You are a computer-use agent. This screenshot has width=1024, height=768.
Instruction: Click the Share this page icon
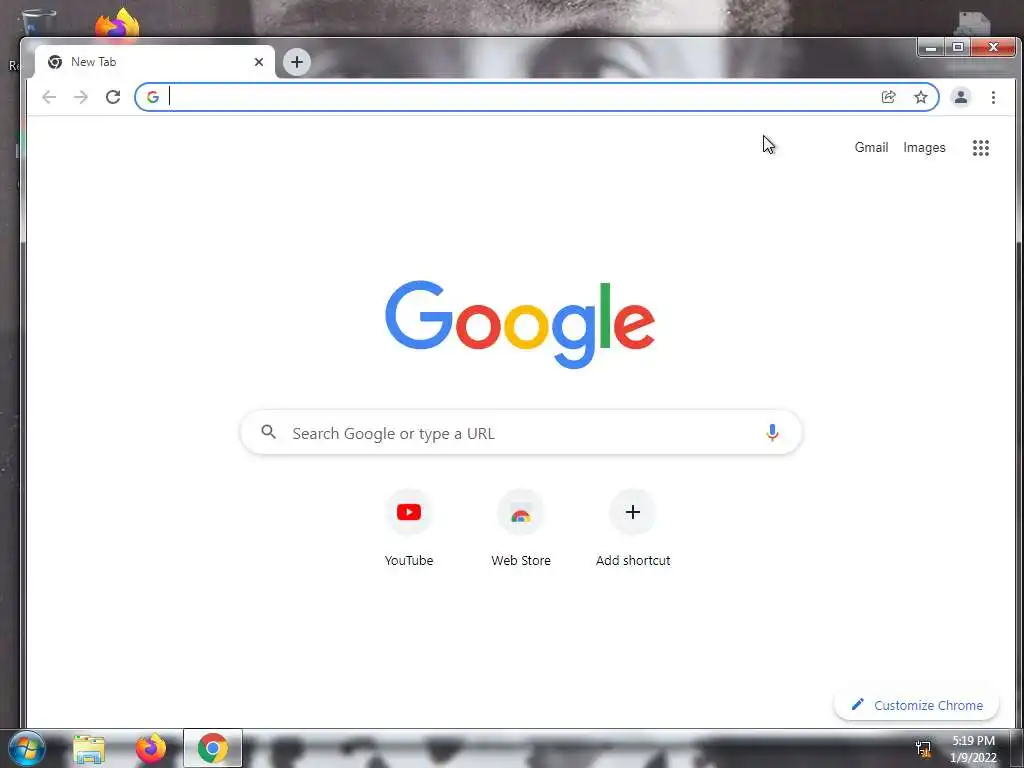[888, 97]
